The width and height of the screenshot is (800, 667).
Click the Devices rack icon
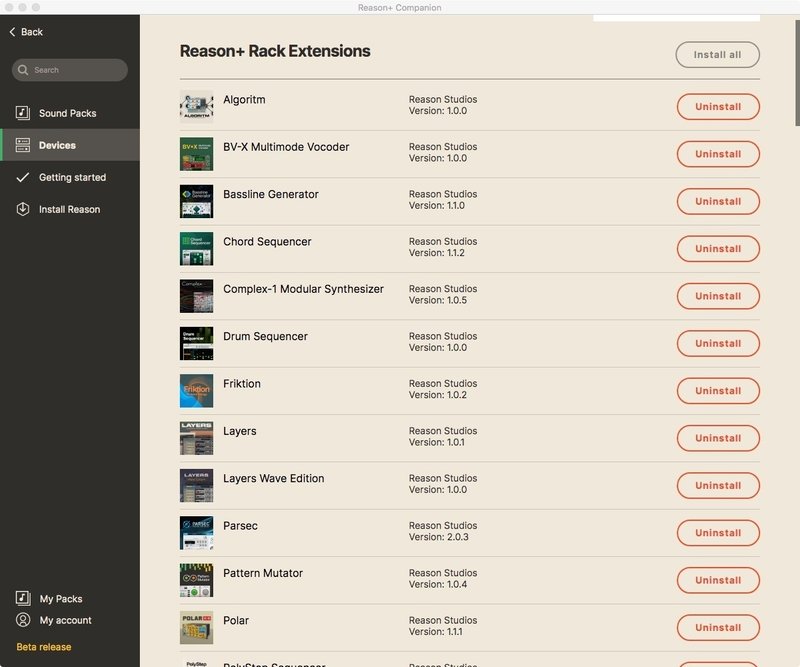point(22,145)
